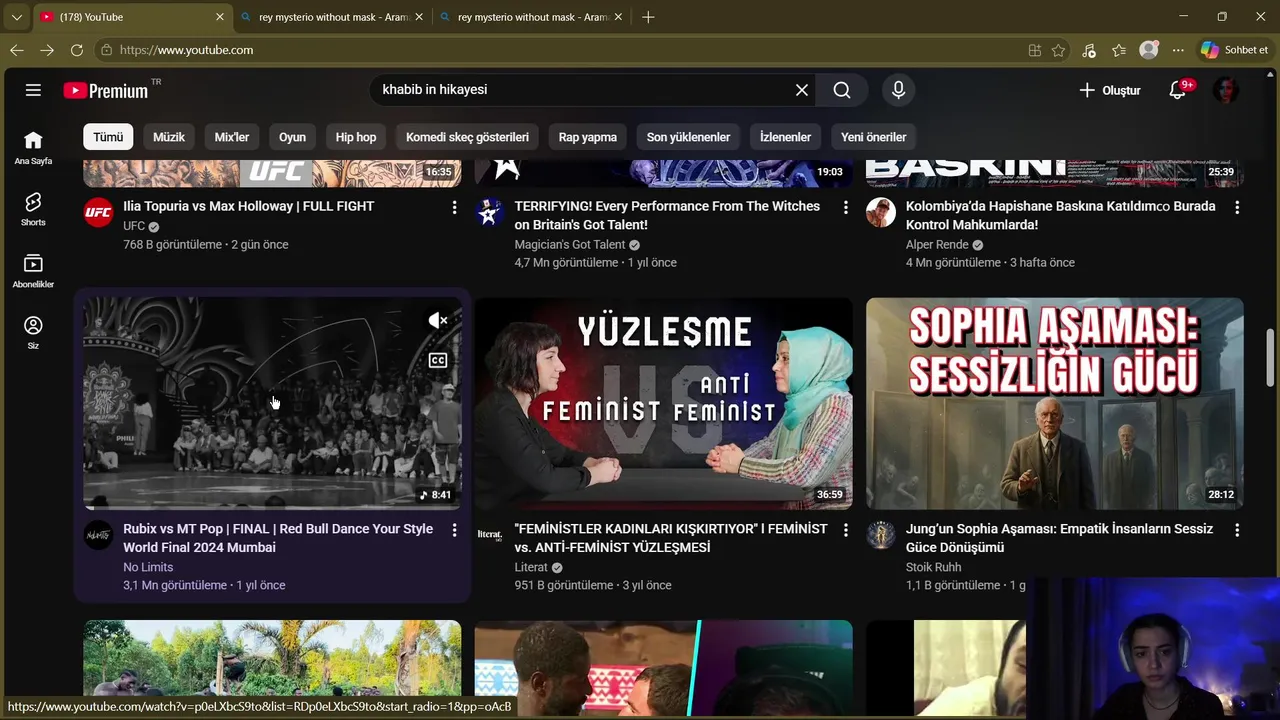Screen dimensions: 1280x720
Task: Open the browser favorites list icon
Action: [x=1119, y=50]
